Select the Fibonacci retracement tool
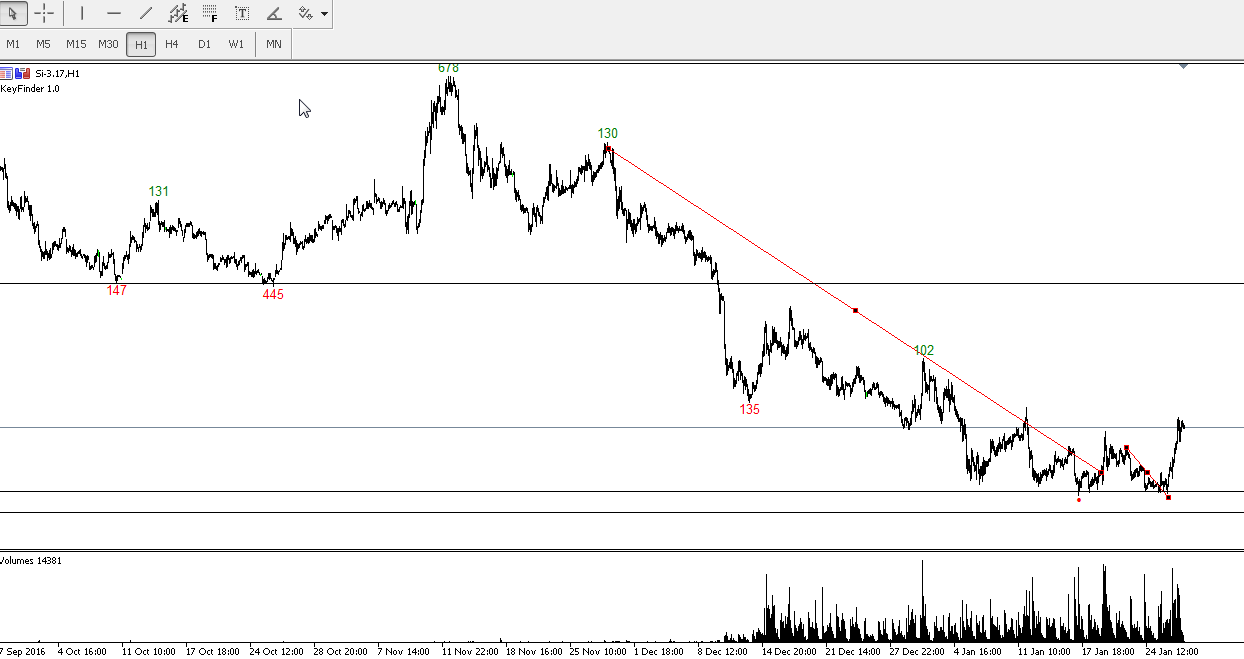 coord(210,14)
